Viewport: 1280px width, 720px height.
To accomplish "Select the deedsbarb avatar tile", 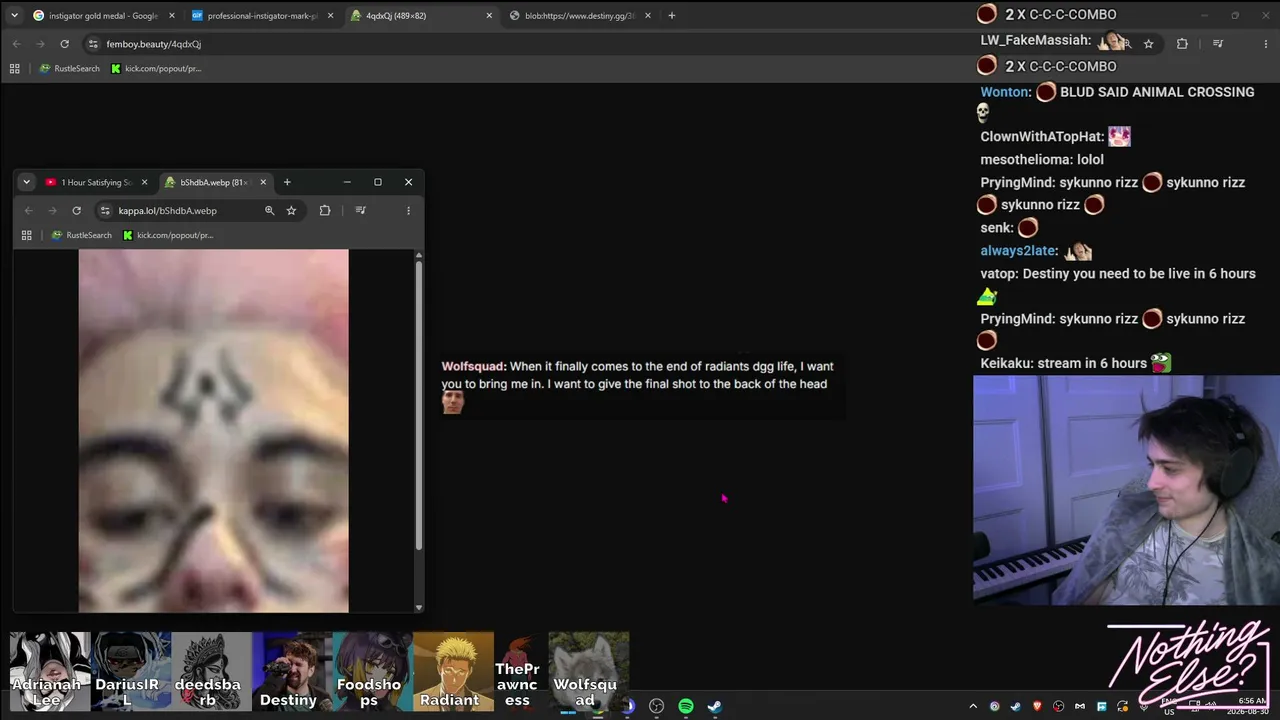I will [x=211, y=671].
